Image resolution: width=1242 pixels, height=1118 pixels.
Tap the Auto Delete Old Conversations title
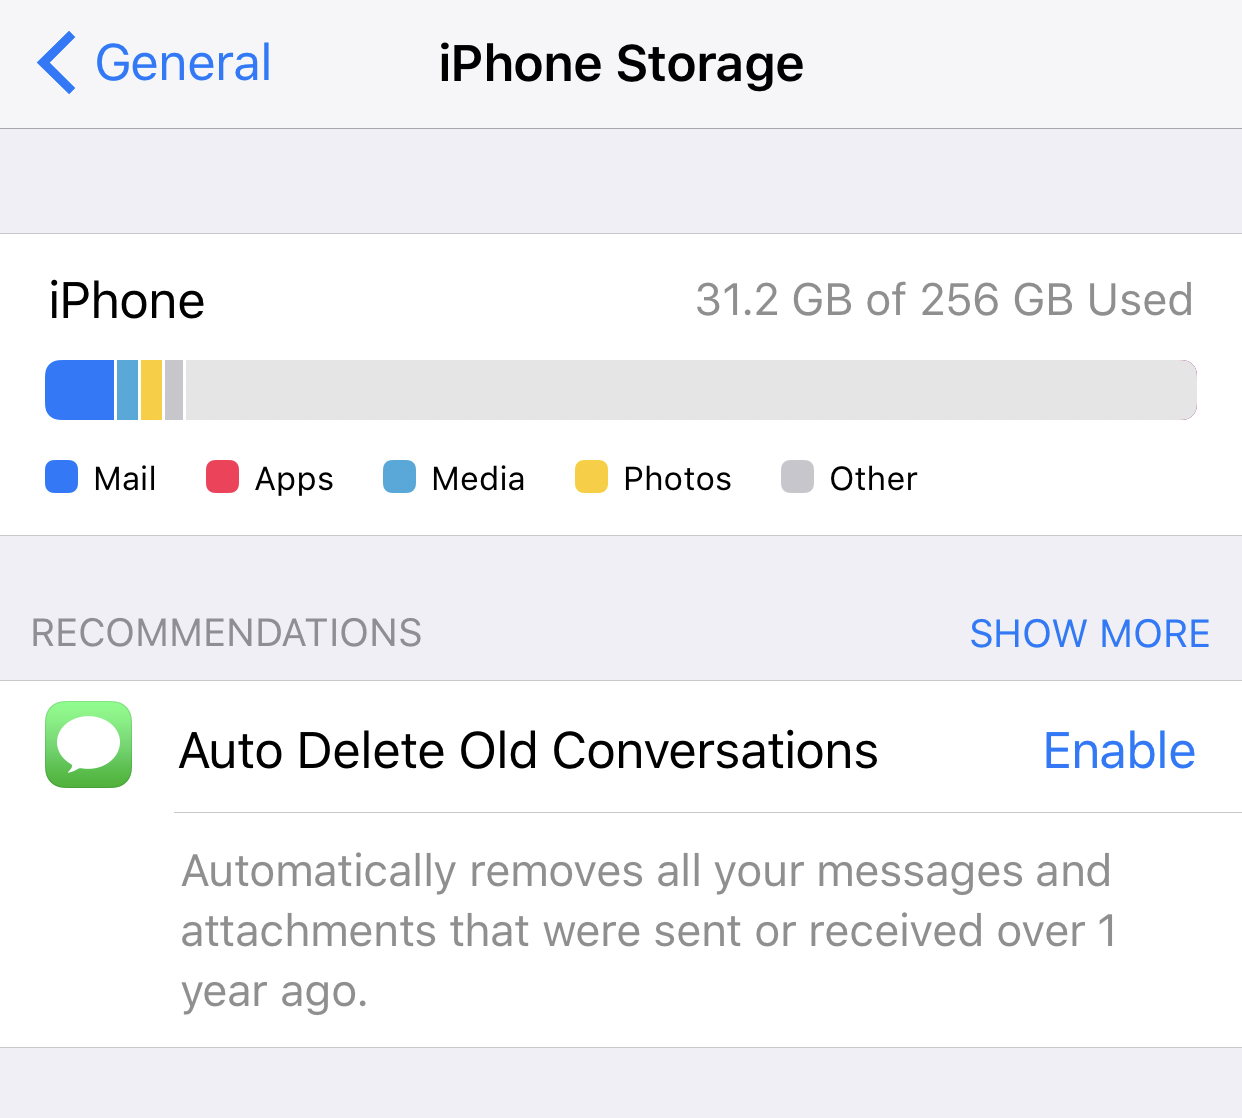pyautogui.click(x=528, y=751)
